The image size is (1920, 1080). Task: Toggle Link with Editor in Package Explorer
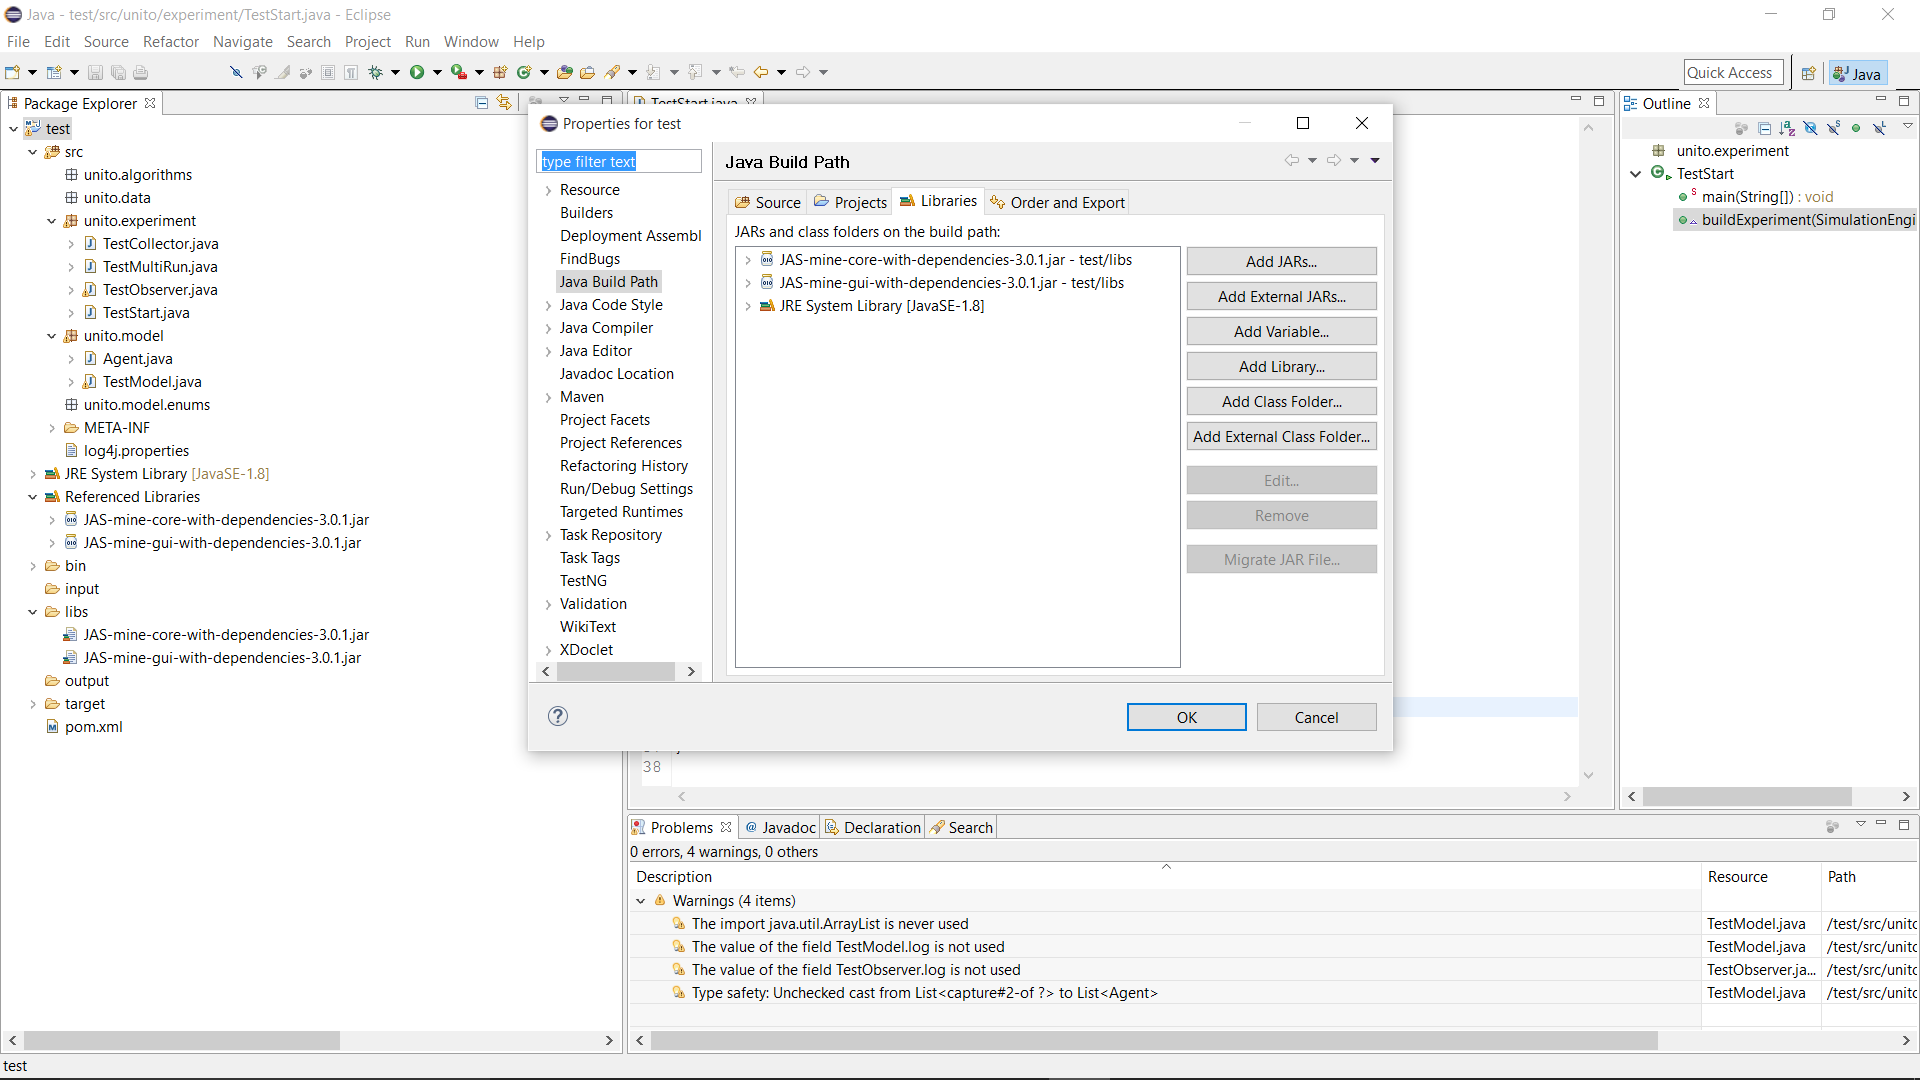click(x=504, y=103)
